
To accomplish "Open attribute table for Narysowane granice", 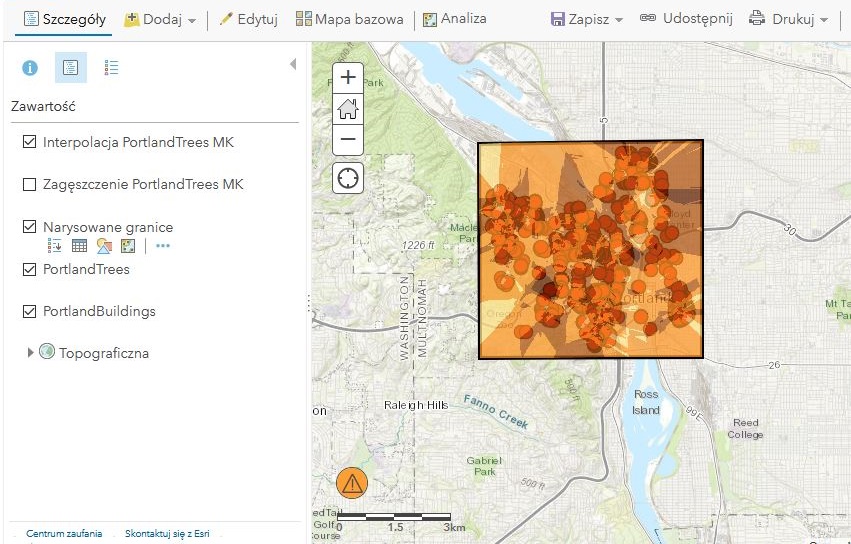I will pyautogui.click(x=79, y=246).
